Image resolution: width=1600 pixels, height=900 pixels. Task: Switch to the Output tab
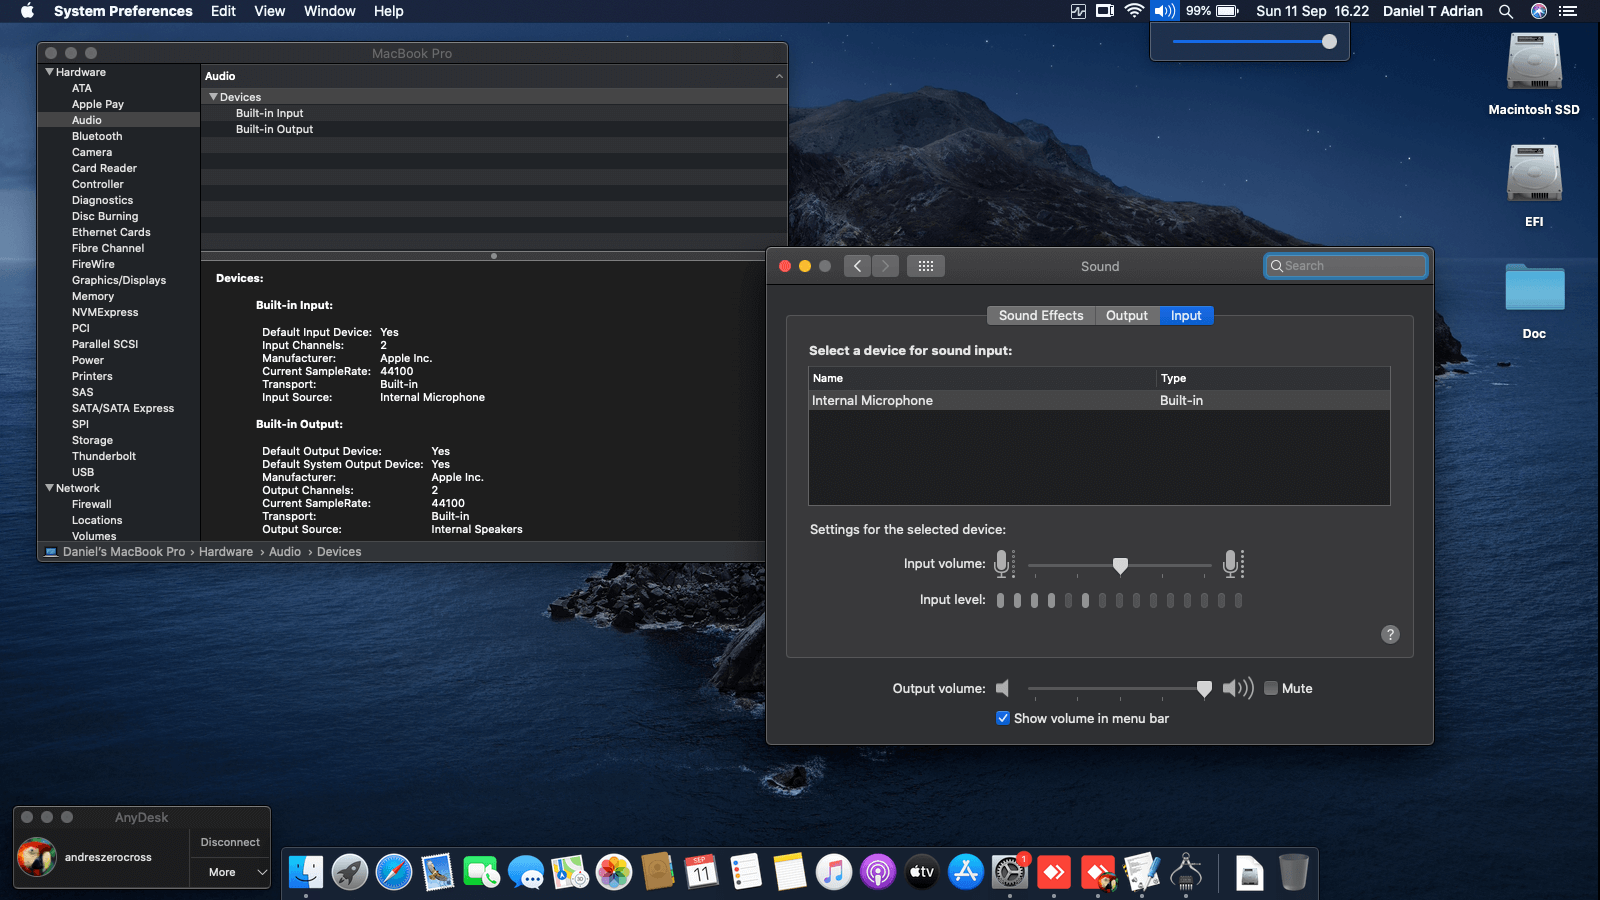point(1127,315)
